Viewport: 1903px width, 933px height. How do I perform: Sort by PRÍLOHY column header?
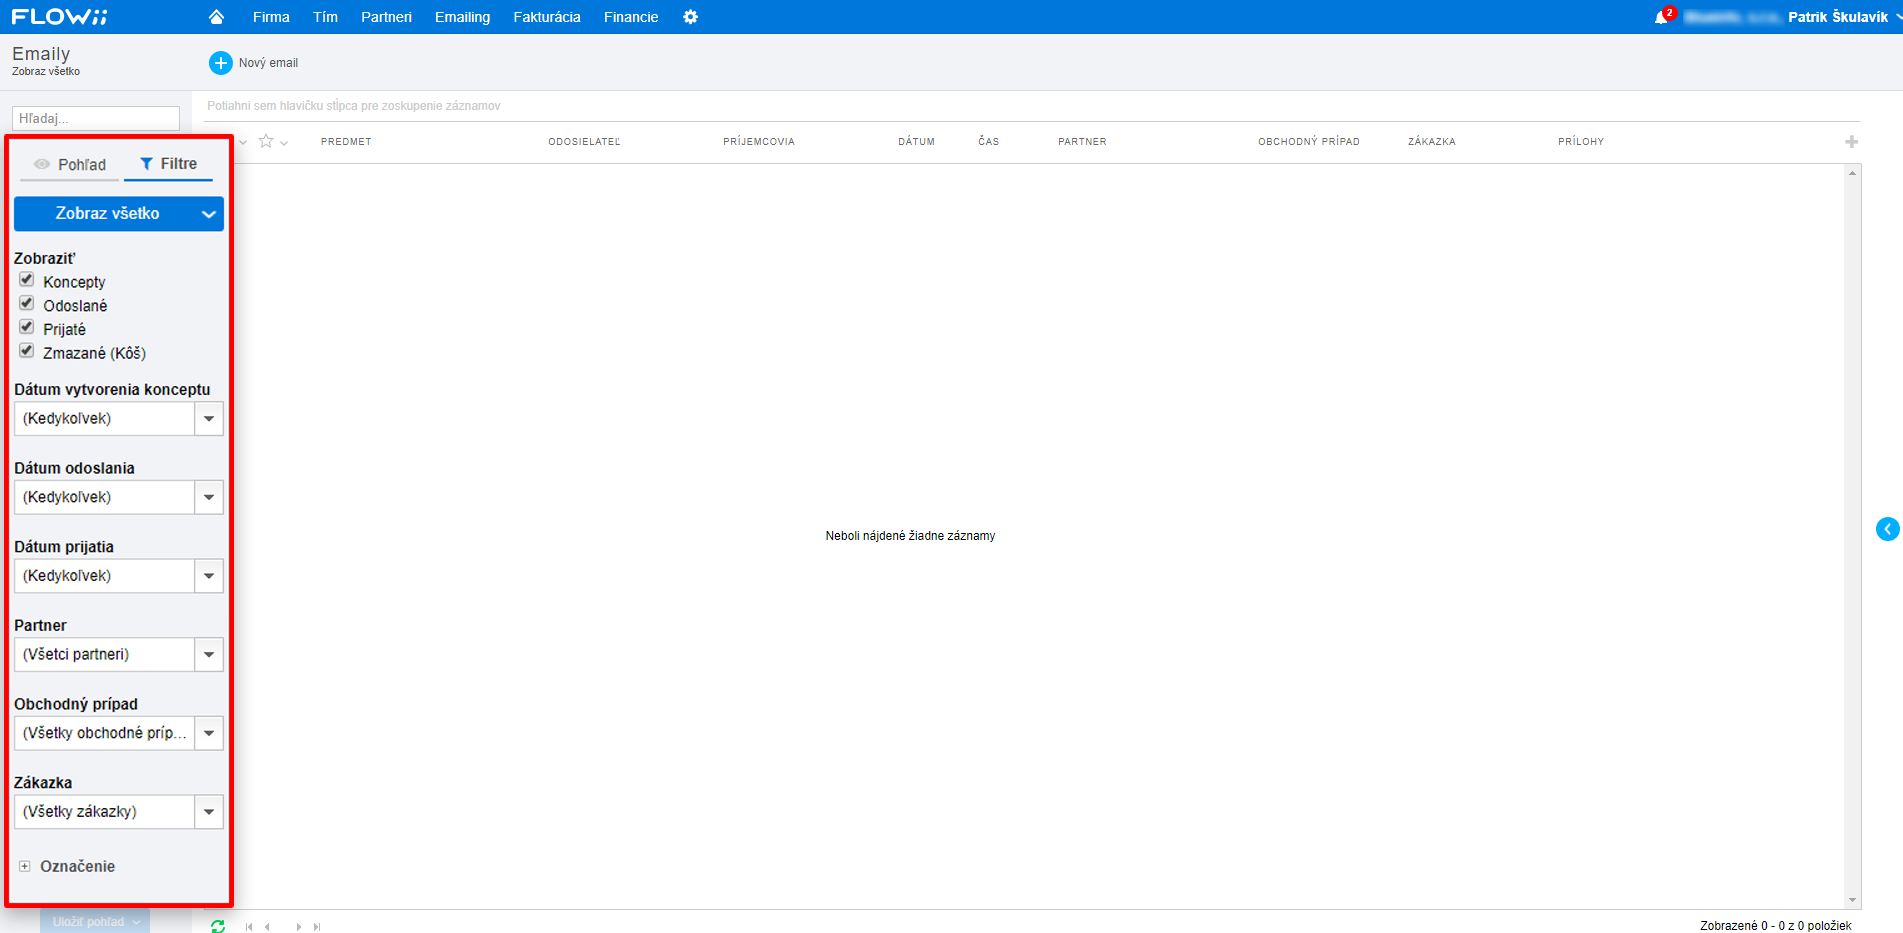click(1581, 142)
